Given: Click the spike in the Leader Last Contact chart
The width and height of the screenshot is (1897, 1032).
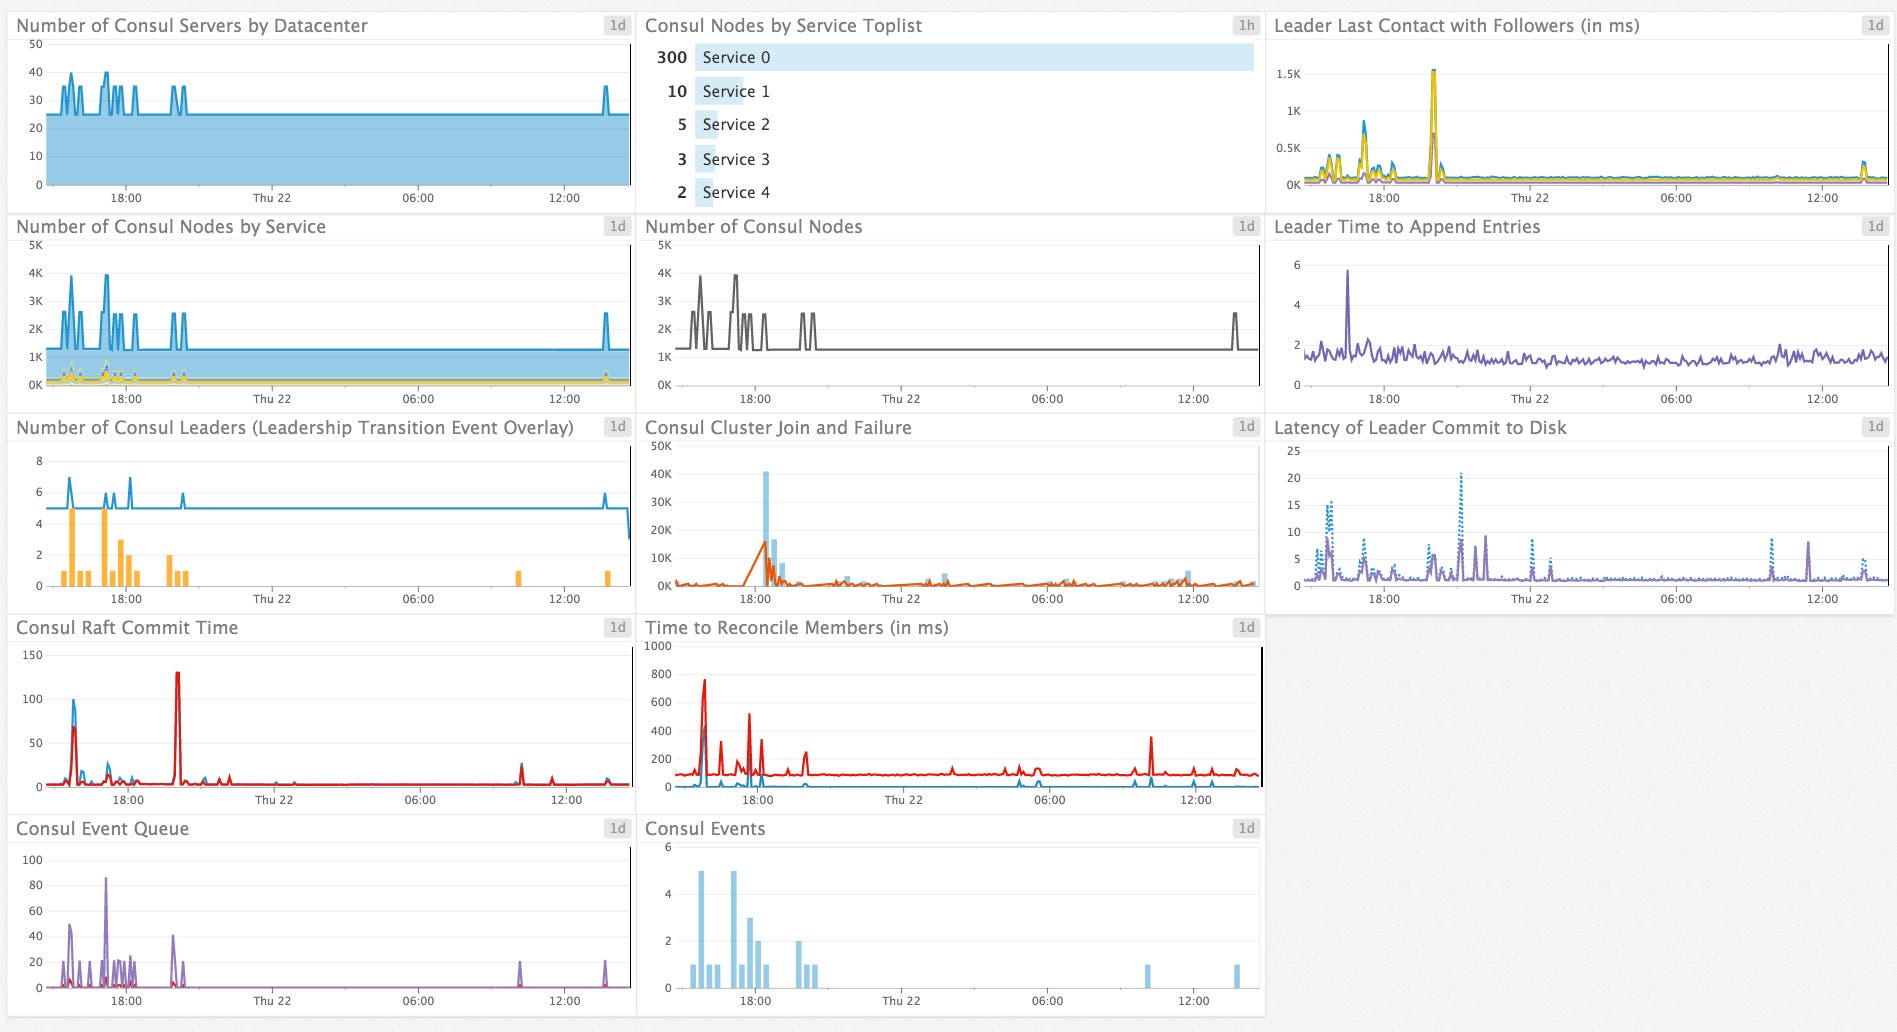Looking at the screenshot, I should pyautogui.click(x=1434, y=70).
